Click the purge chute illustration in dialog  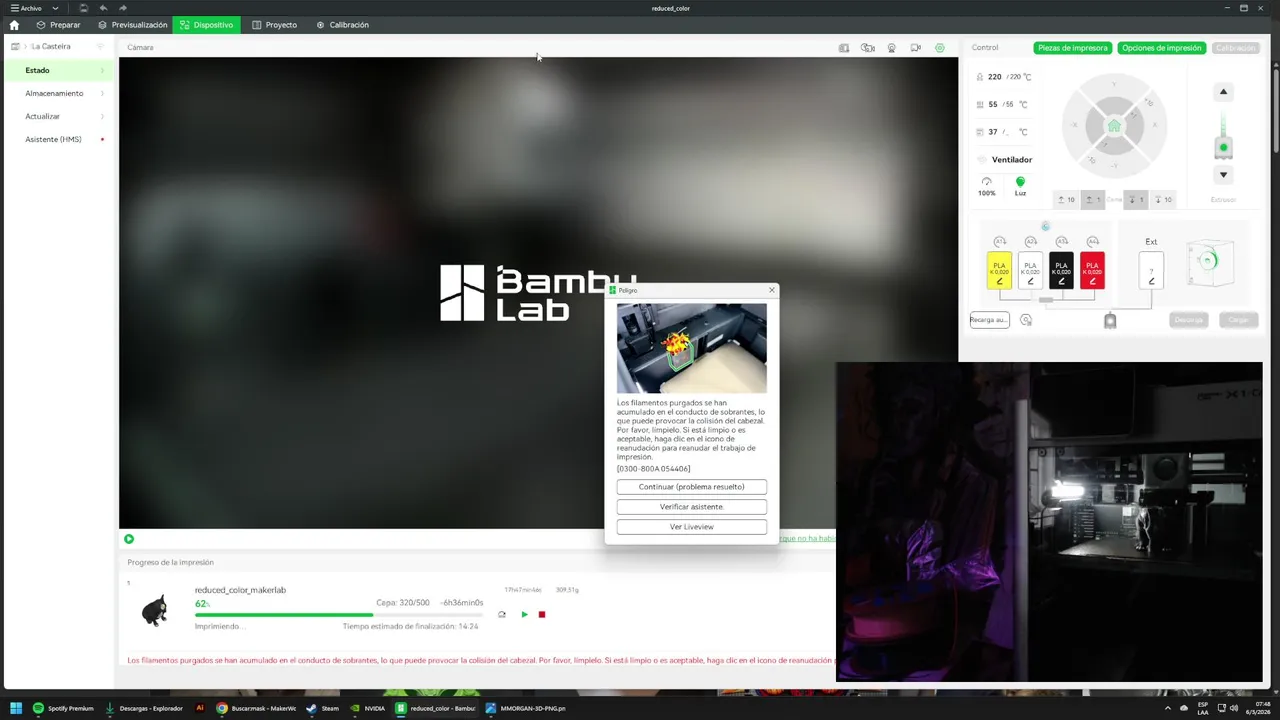pos(692,348)
